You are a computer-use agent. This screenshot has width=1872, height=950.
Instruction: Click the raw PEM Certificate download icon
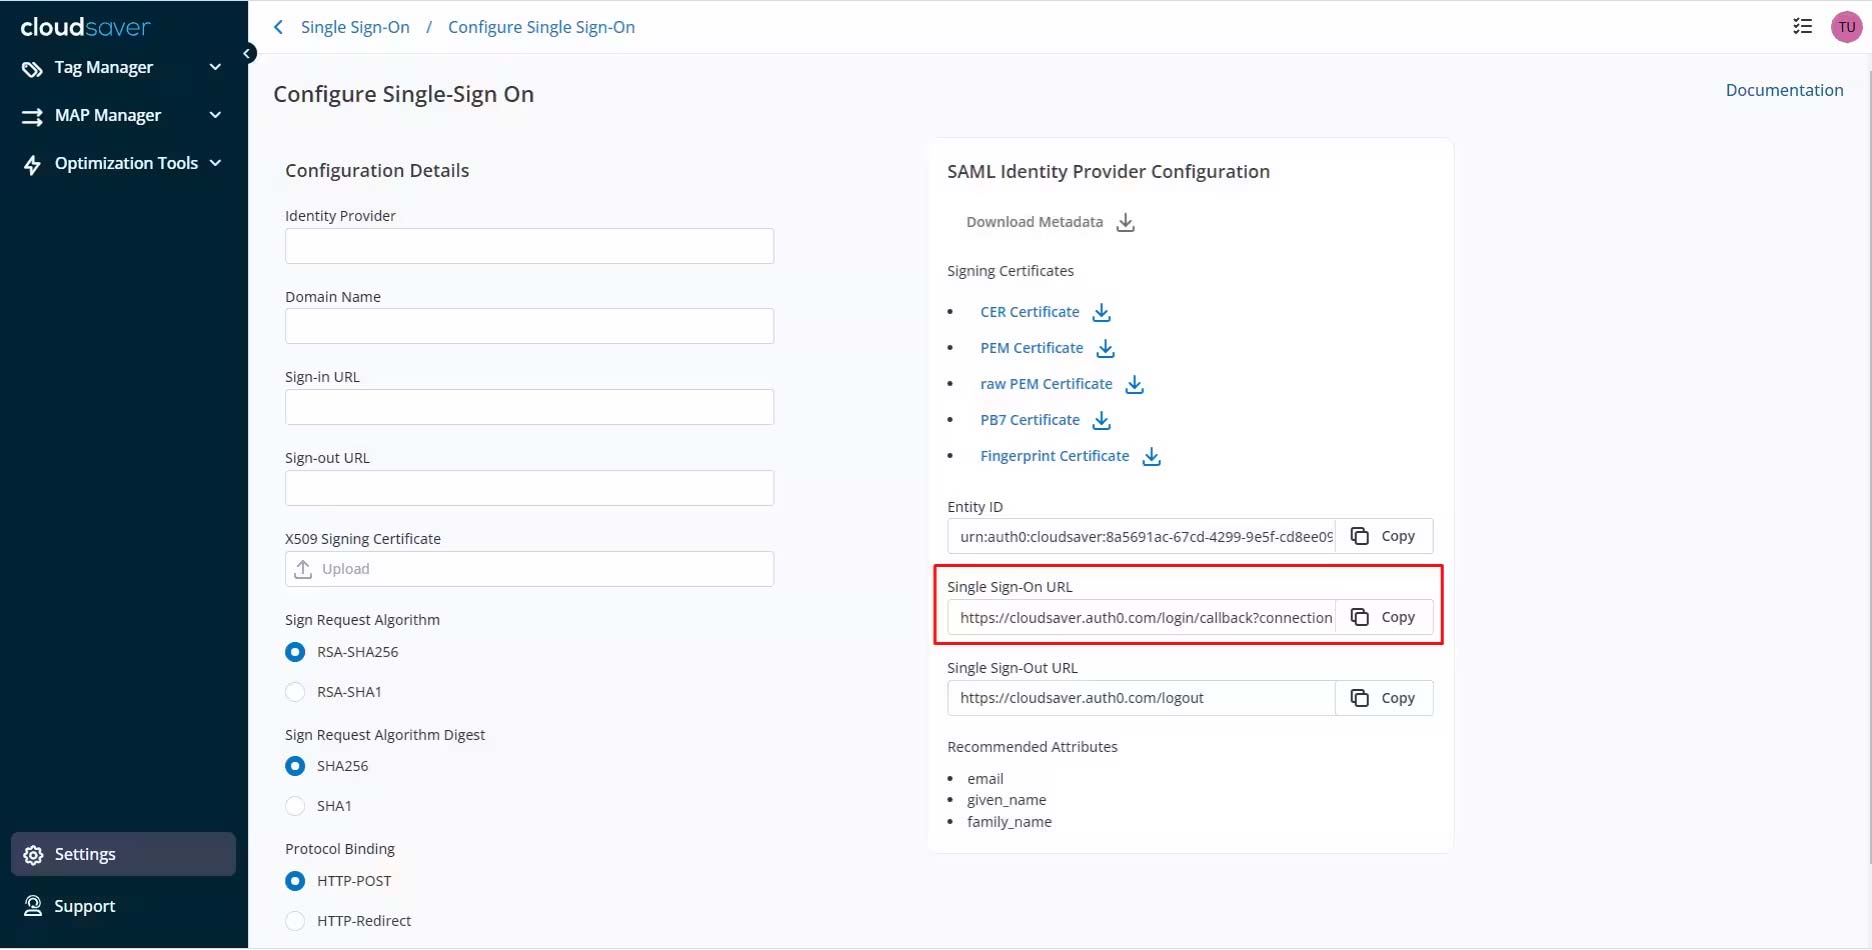pyautogui.click(x=1134, y=385)
